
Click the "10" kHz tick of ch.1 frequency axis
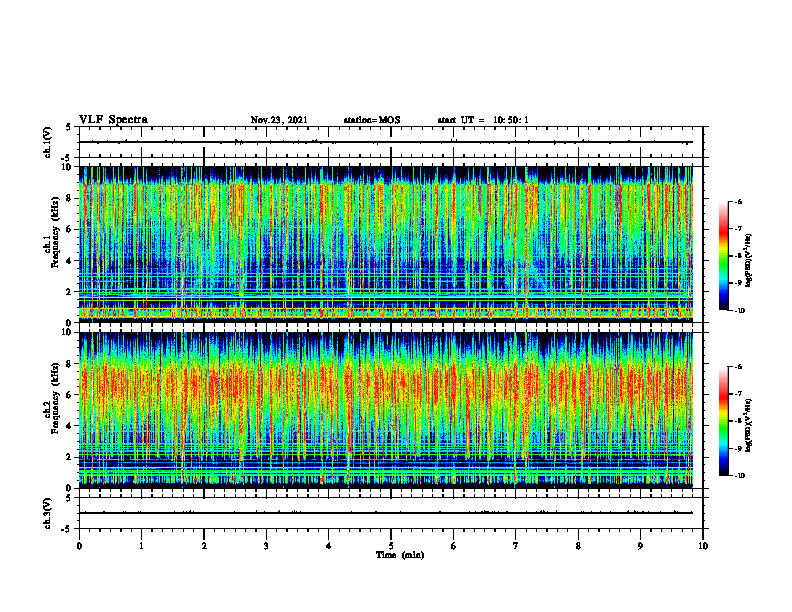[x=68, y=167]
